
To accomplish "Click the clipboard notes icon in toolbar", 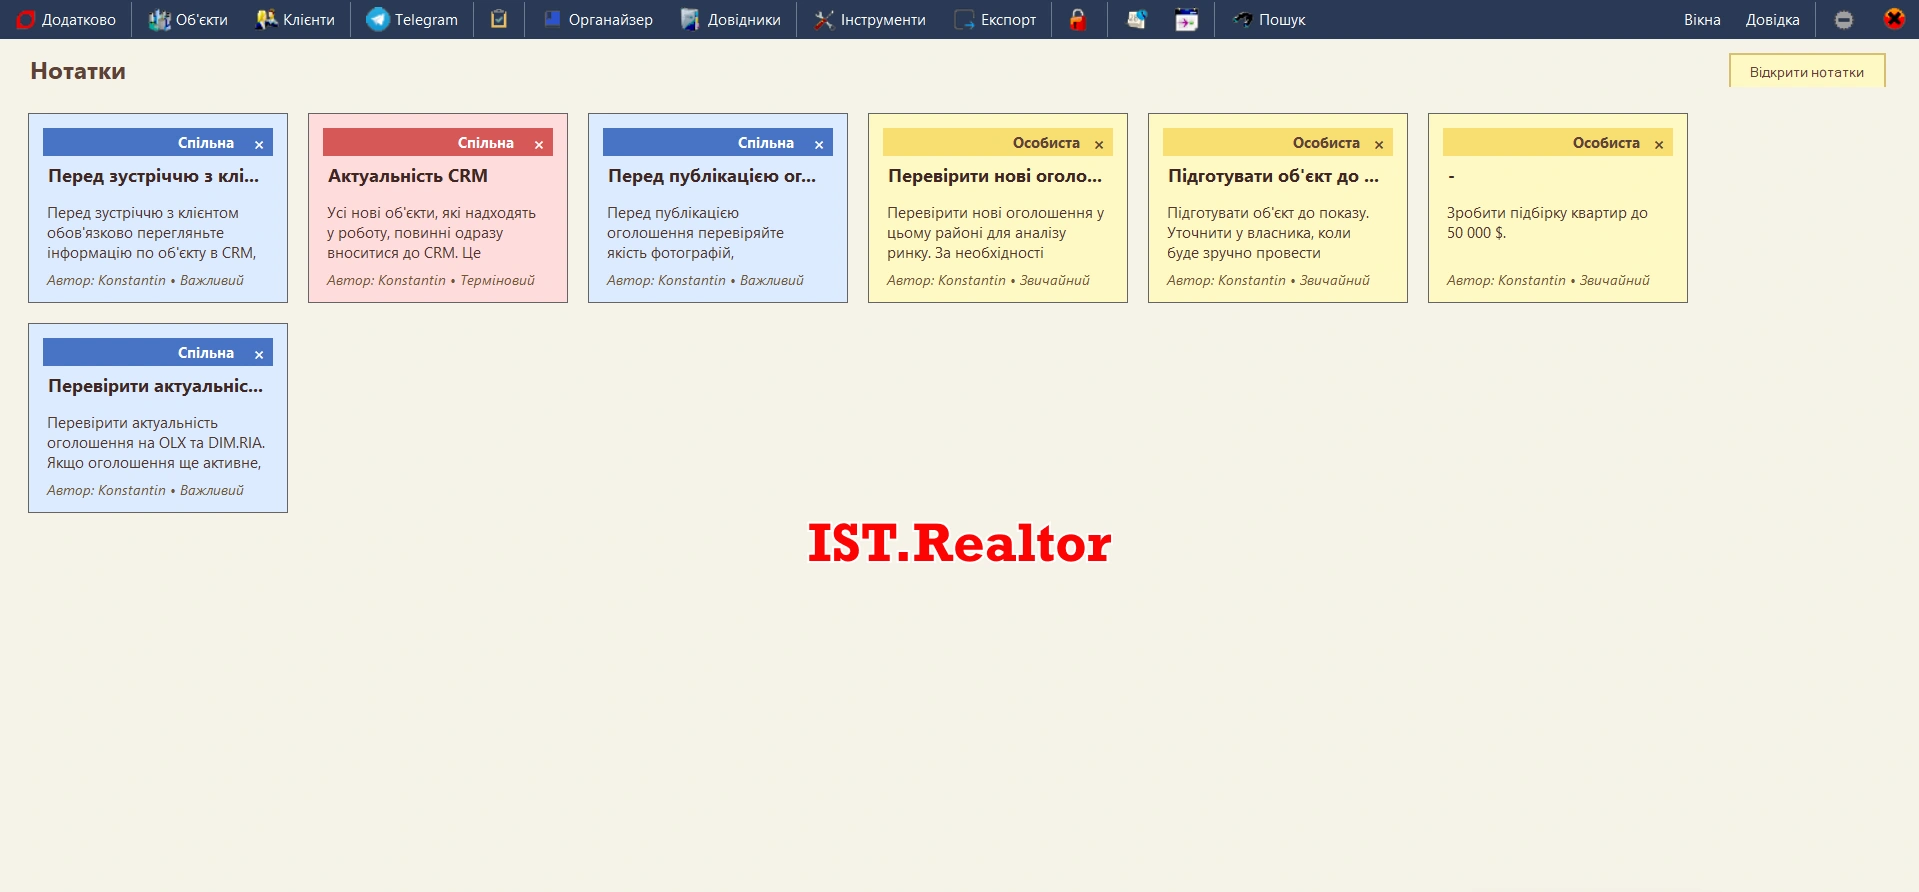I will coord(498,19).
